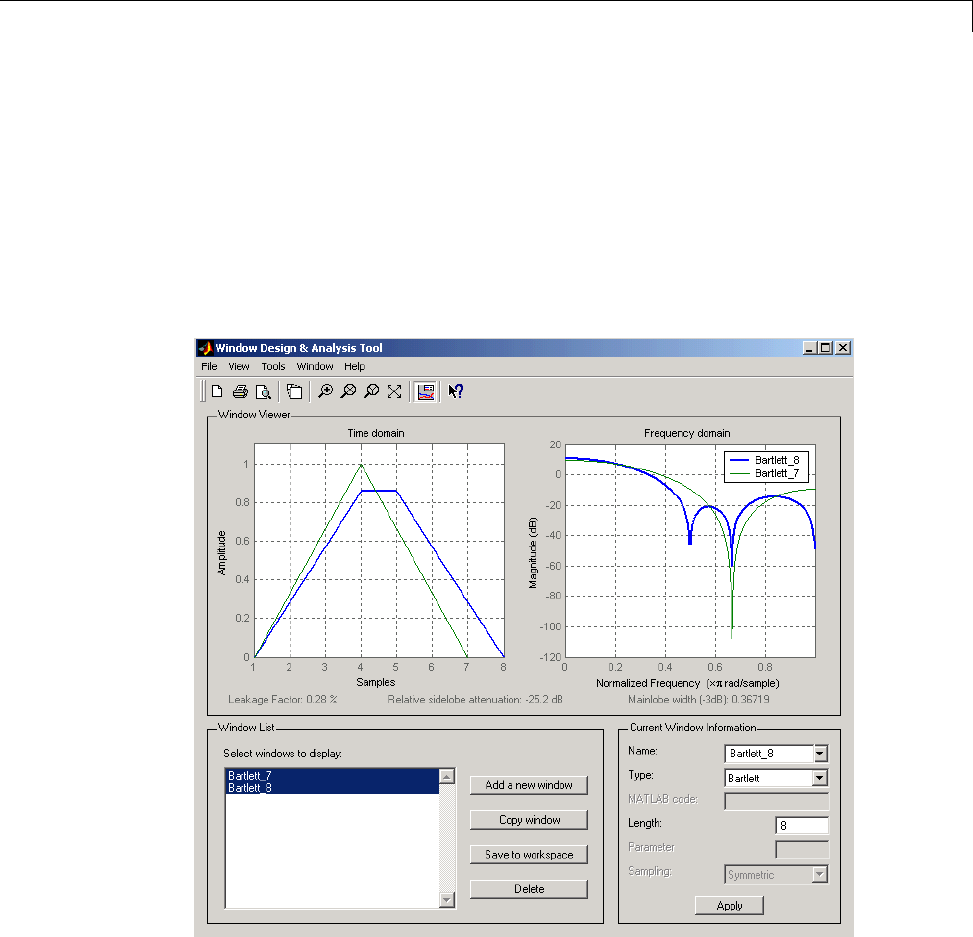Open the disabled Sampling dropdown

pyautogui.click(x=820, y=875)
